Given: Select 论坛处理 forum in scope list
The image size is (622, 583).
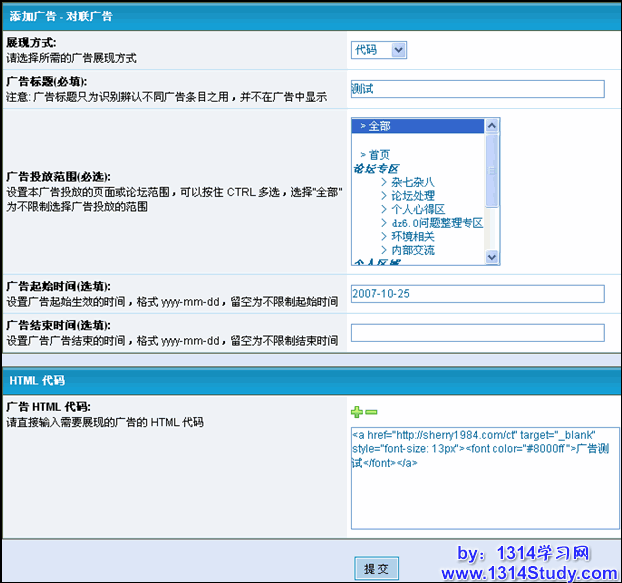Looking at the screenshot, I should click(412, 196).
